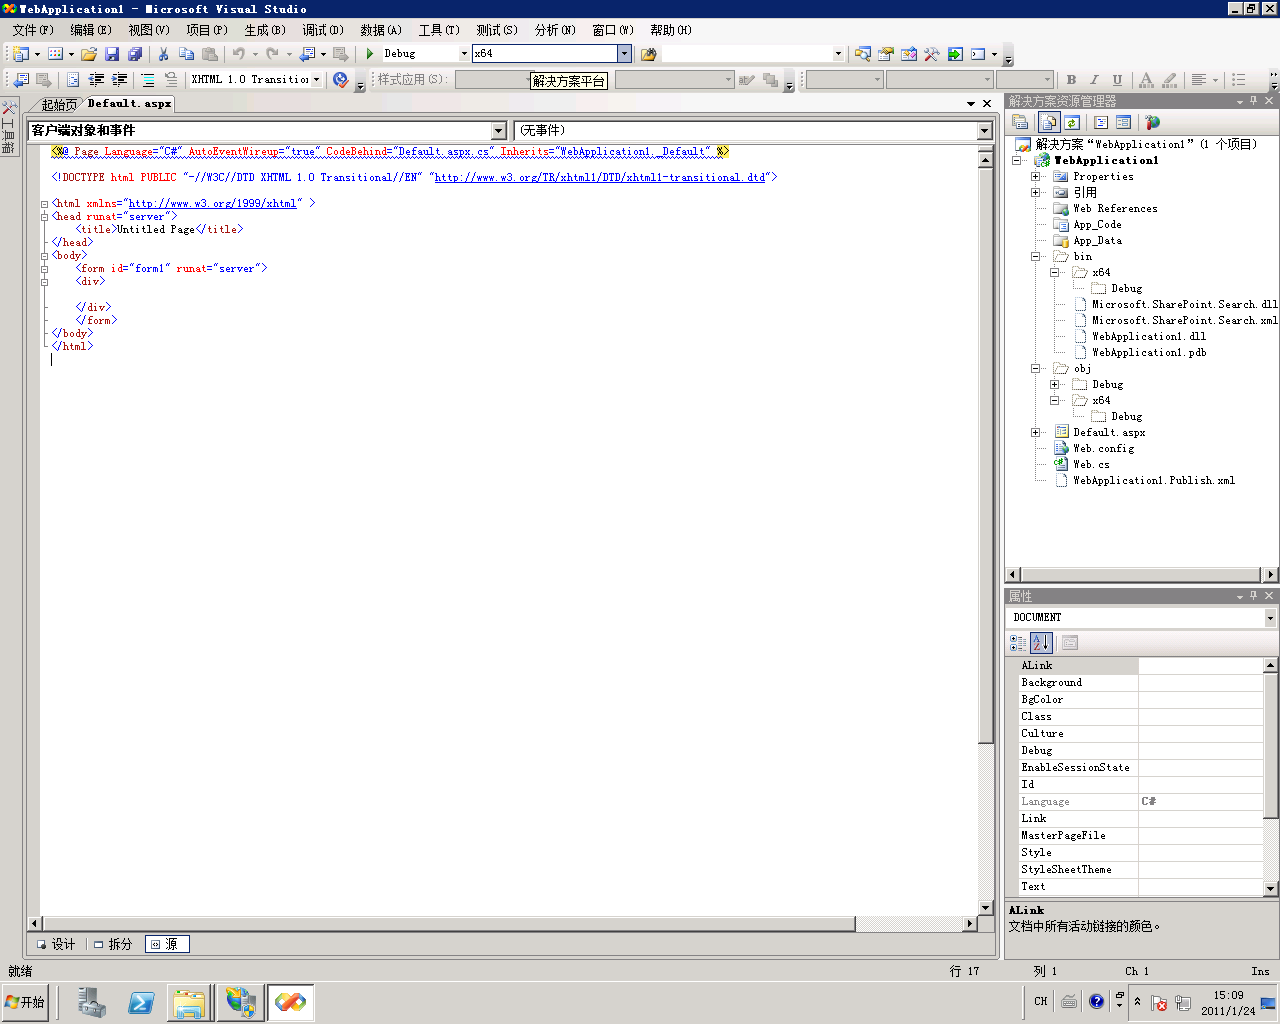Click the Find in Files icon
1280x1024 pixels.
[x=648, y=54]
